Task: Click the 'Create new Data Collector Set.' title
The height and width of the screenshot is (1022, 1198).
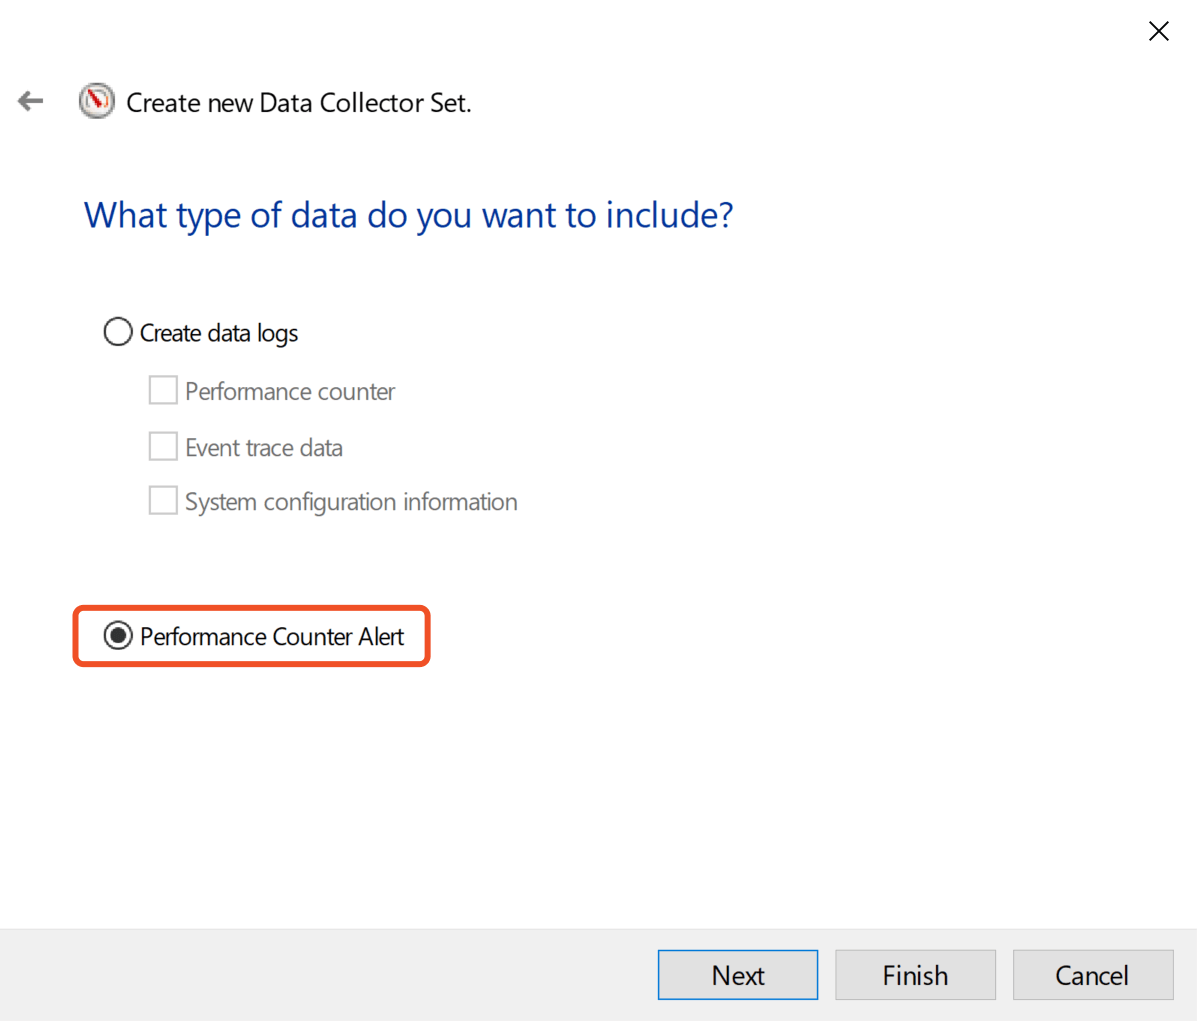Action: 298,103
